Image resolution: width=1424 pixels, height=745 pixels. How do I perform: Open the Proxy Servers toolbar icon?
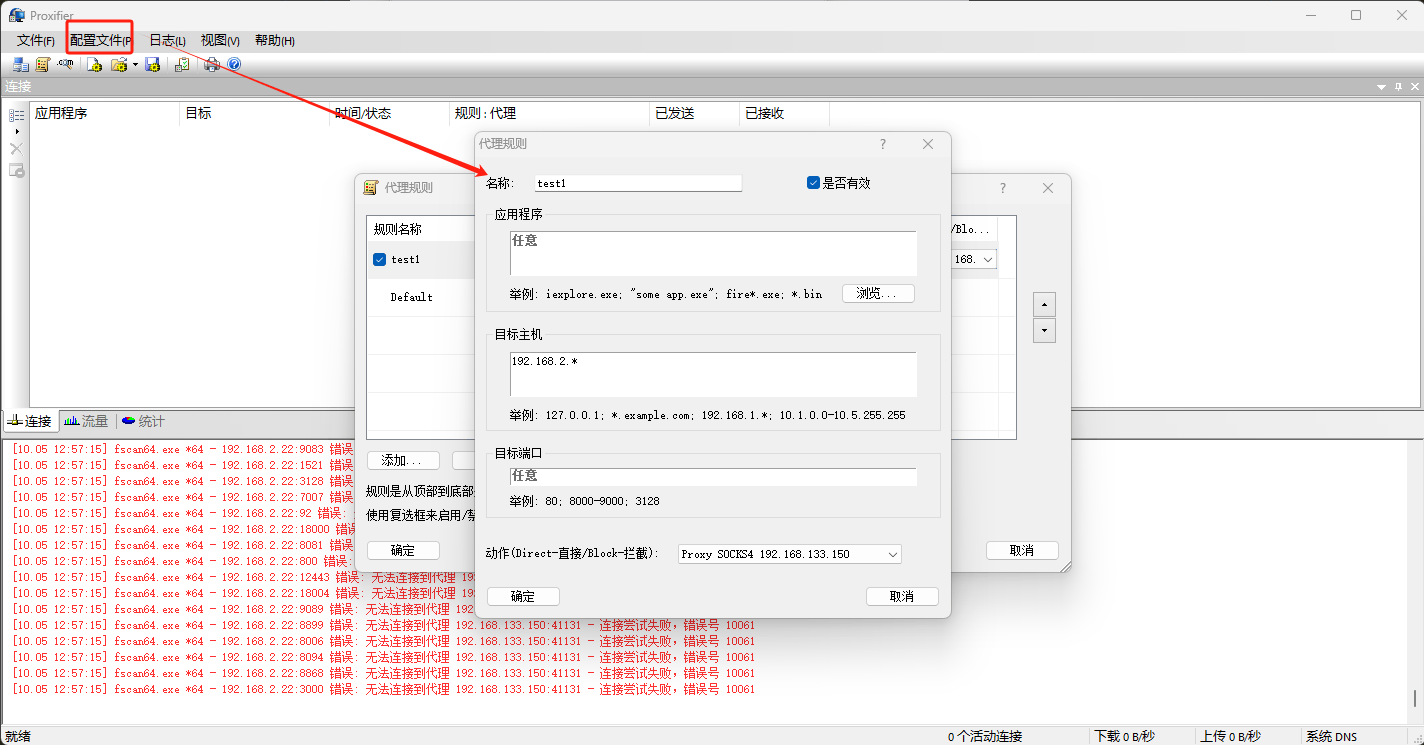tap(20, 64)
